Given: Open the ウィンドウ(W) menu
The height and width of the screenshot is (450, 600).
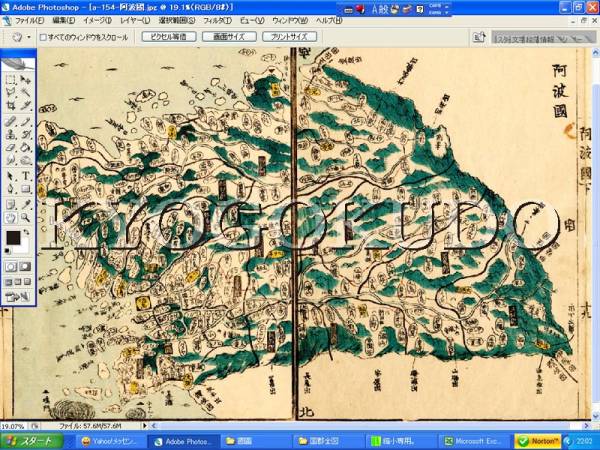Looking at the screenshot, I should pos(290,21).
